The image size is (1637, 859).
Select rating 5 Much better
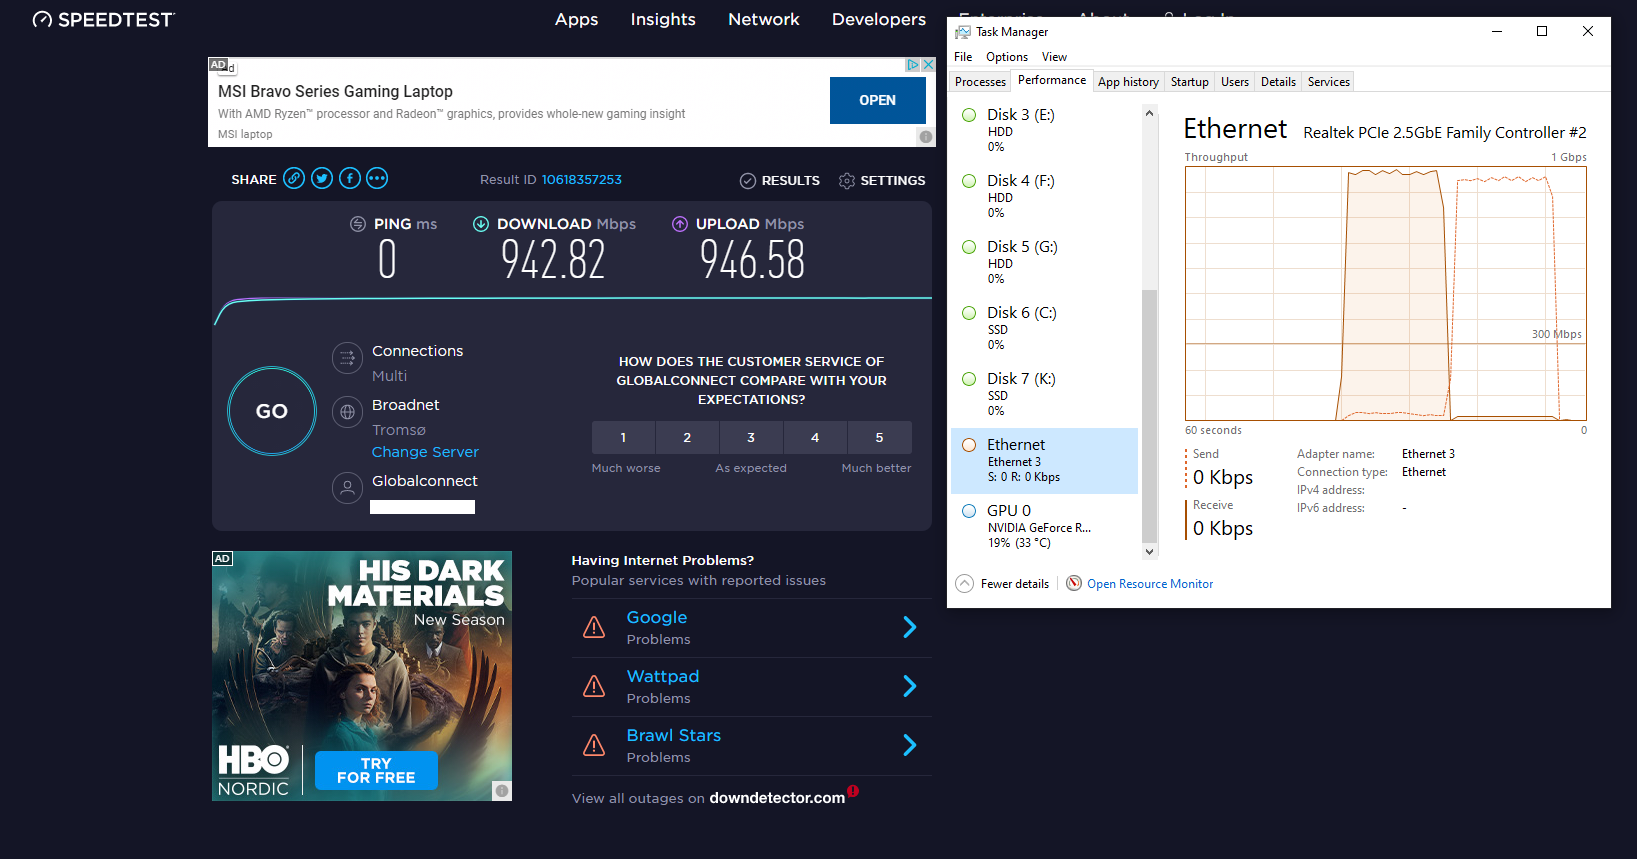pos(880,438)
